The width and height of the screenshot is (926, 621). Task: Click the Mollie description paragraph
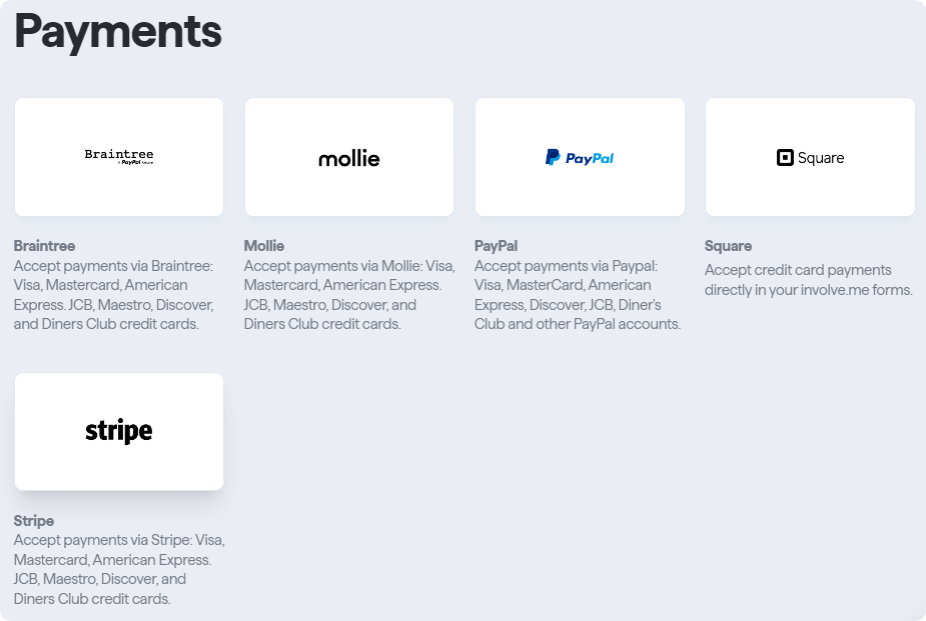pyautogui.click(x=350, y=295)
